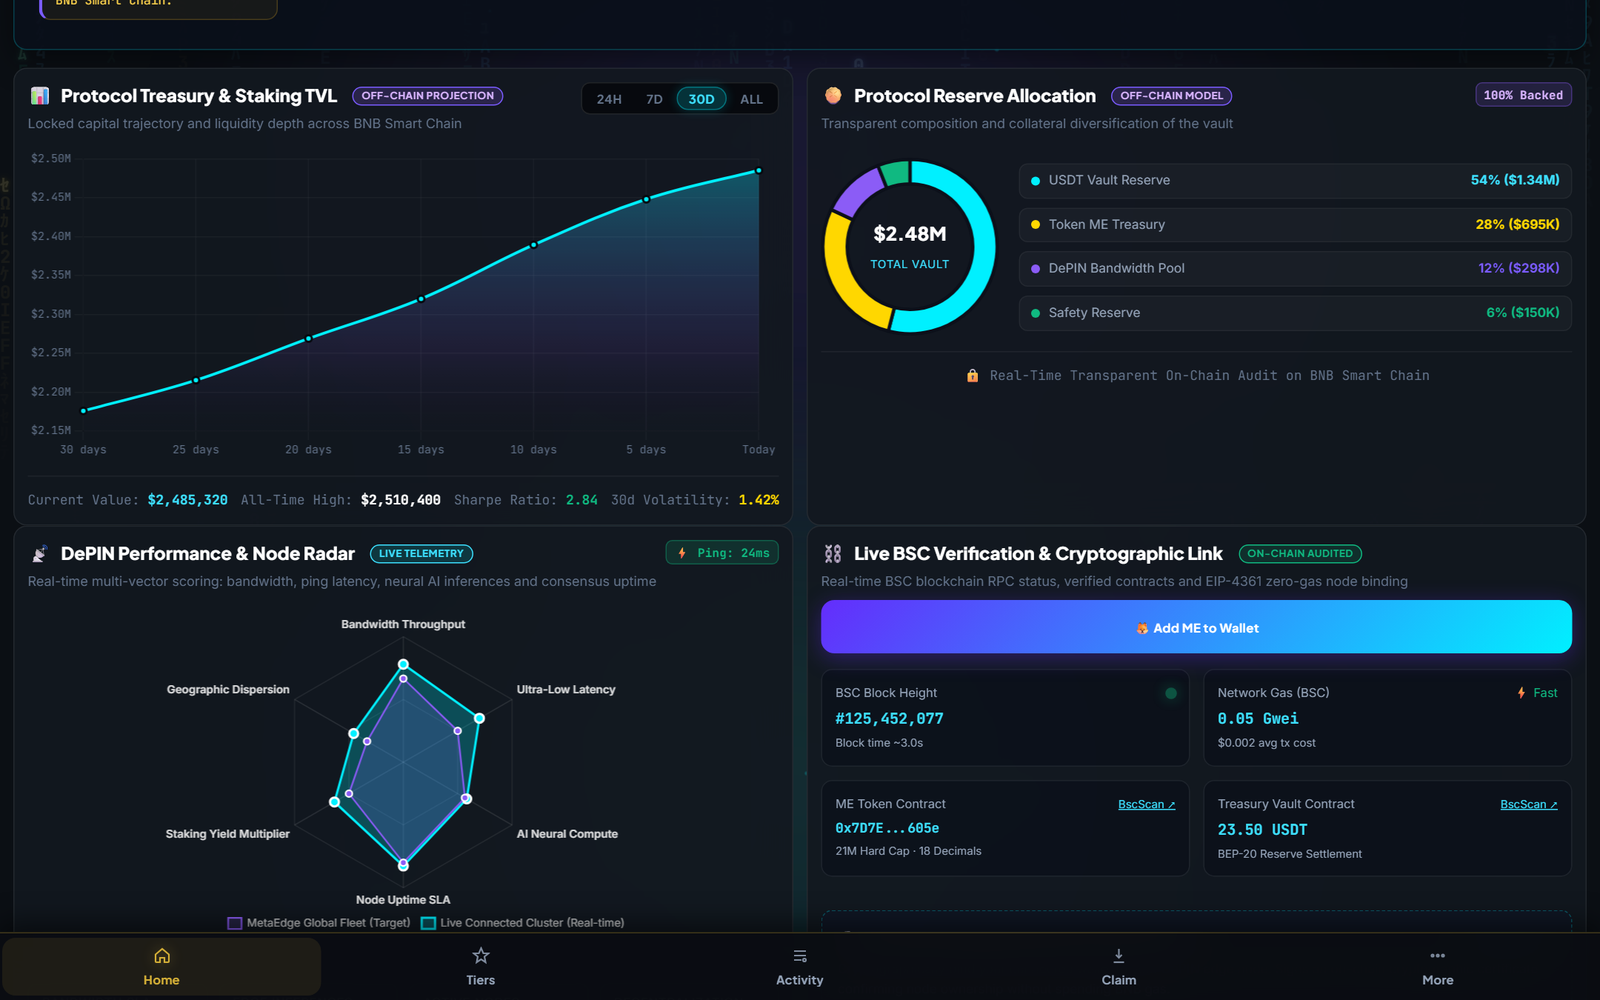The image size is (1600, 1000).
Task: Toggle MetaEdge Global Fleet legend swatch
Action: click(235, 923)
